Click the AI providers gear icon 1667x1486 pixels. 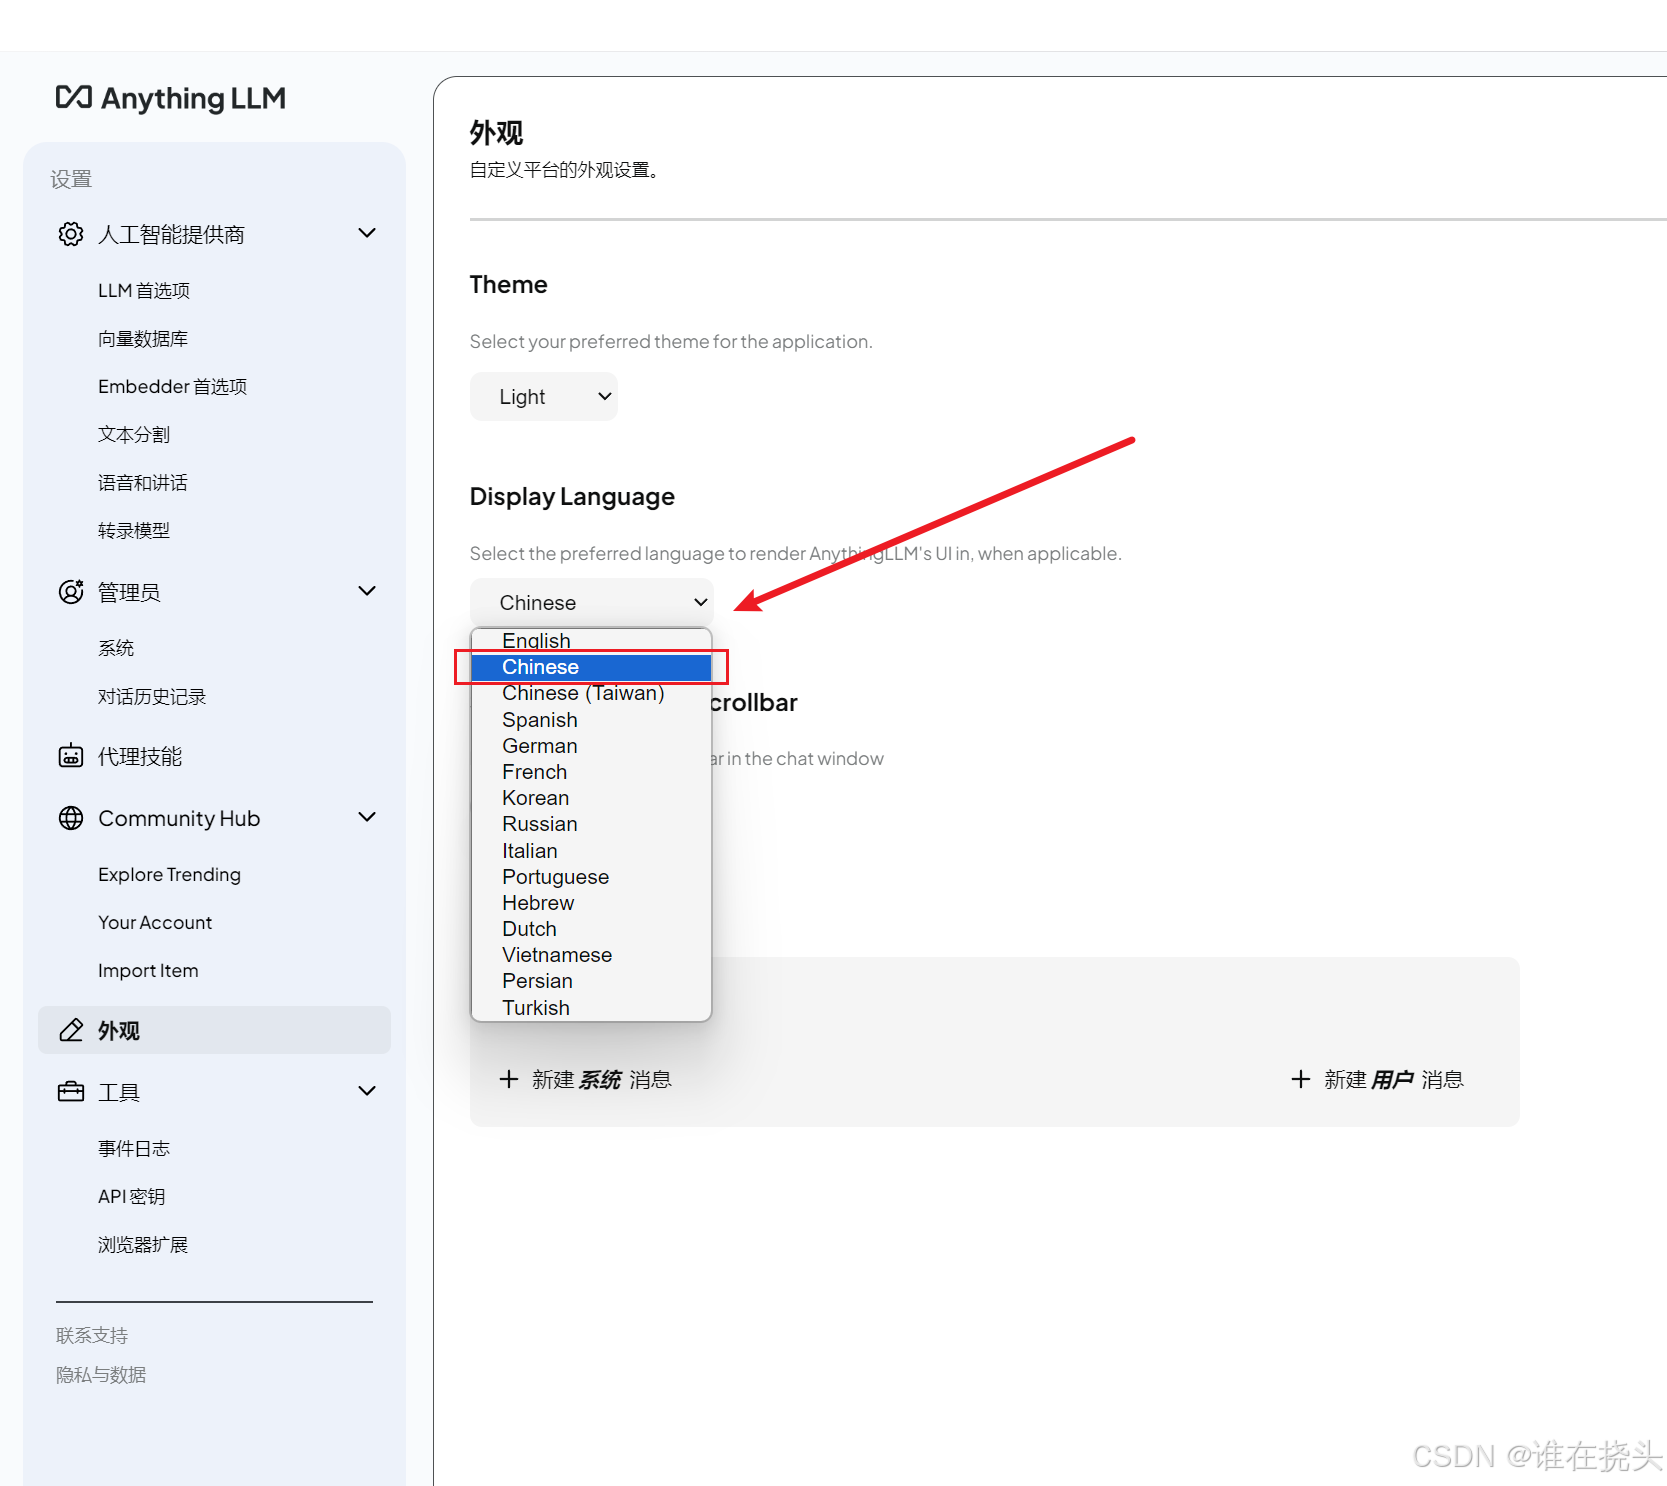point(71,234)
